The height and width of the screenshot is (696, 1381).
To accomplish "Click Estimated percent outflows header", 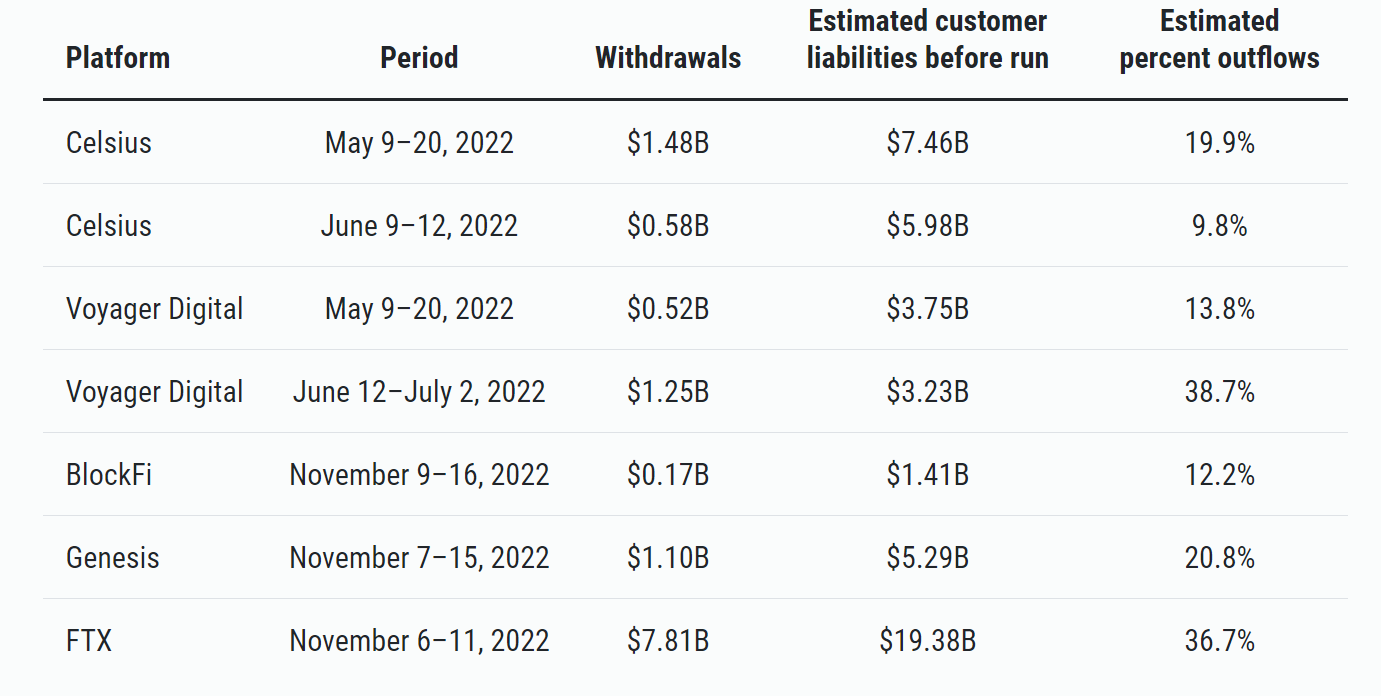I will pos(1219,40).
